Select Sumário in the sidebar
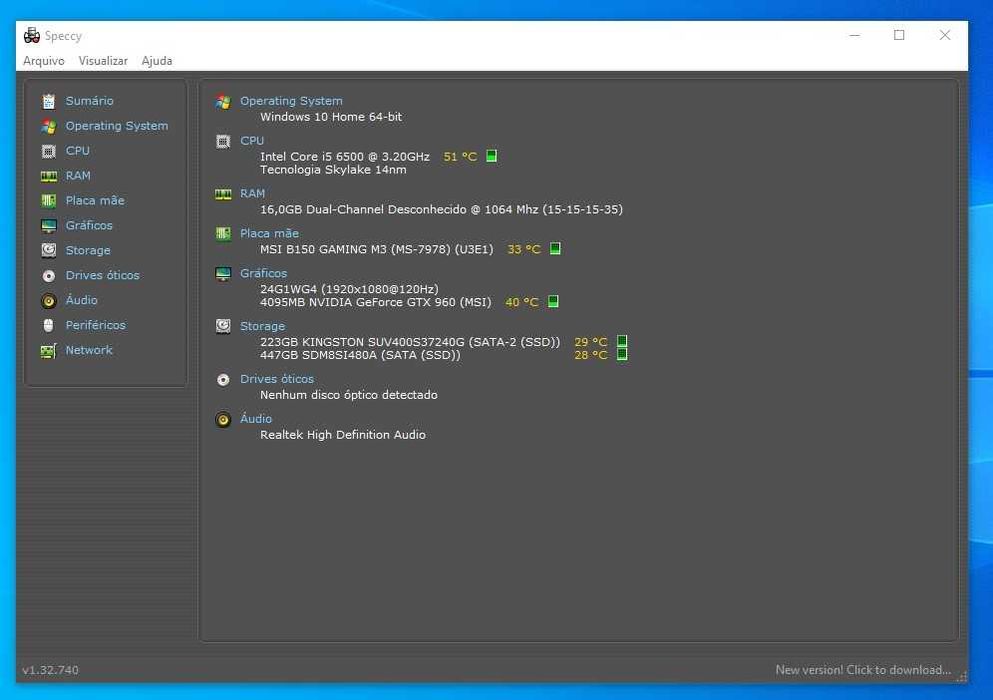Screen dimensions: 993x700 coord(89,101)
